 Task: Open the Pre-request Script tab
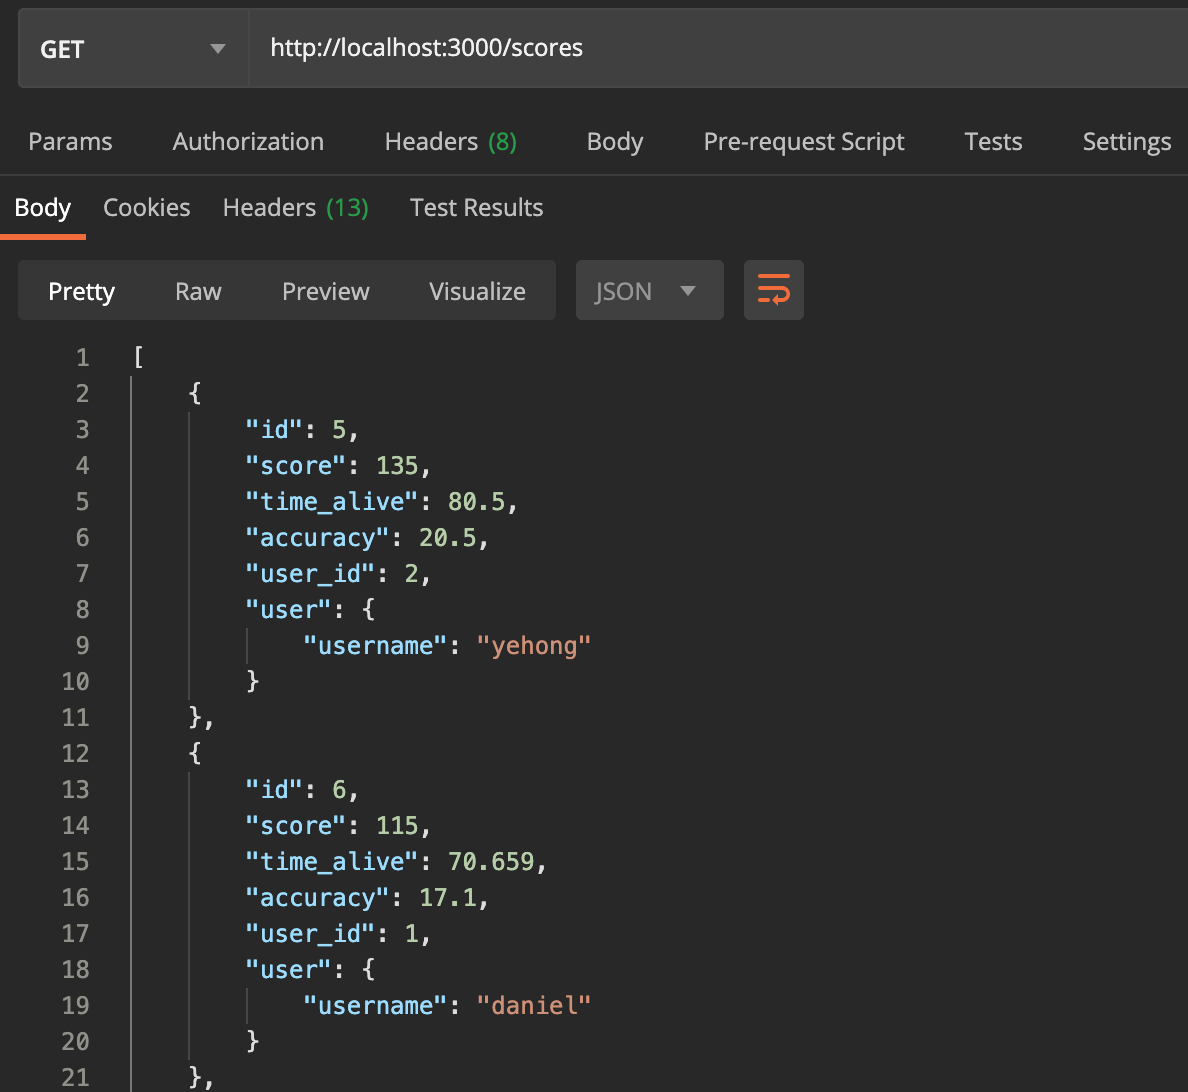pos(803,141)
